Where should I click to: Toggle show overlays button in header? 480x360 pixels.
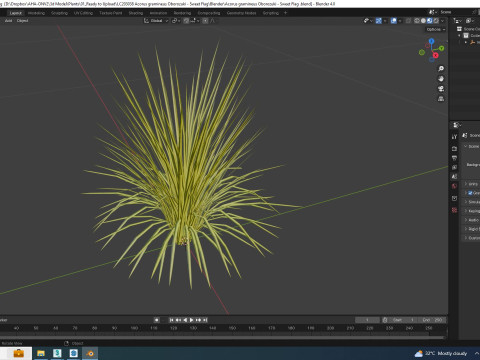pos(394,21)
